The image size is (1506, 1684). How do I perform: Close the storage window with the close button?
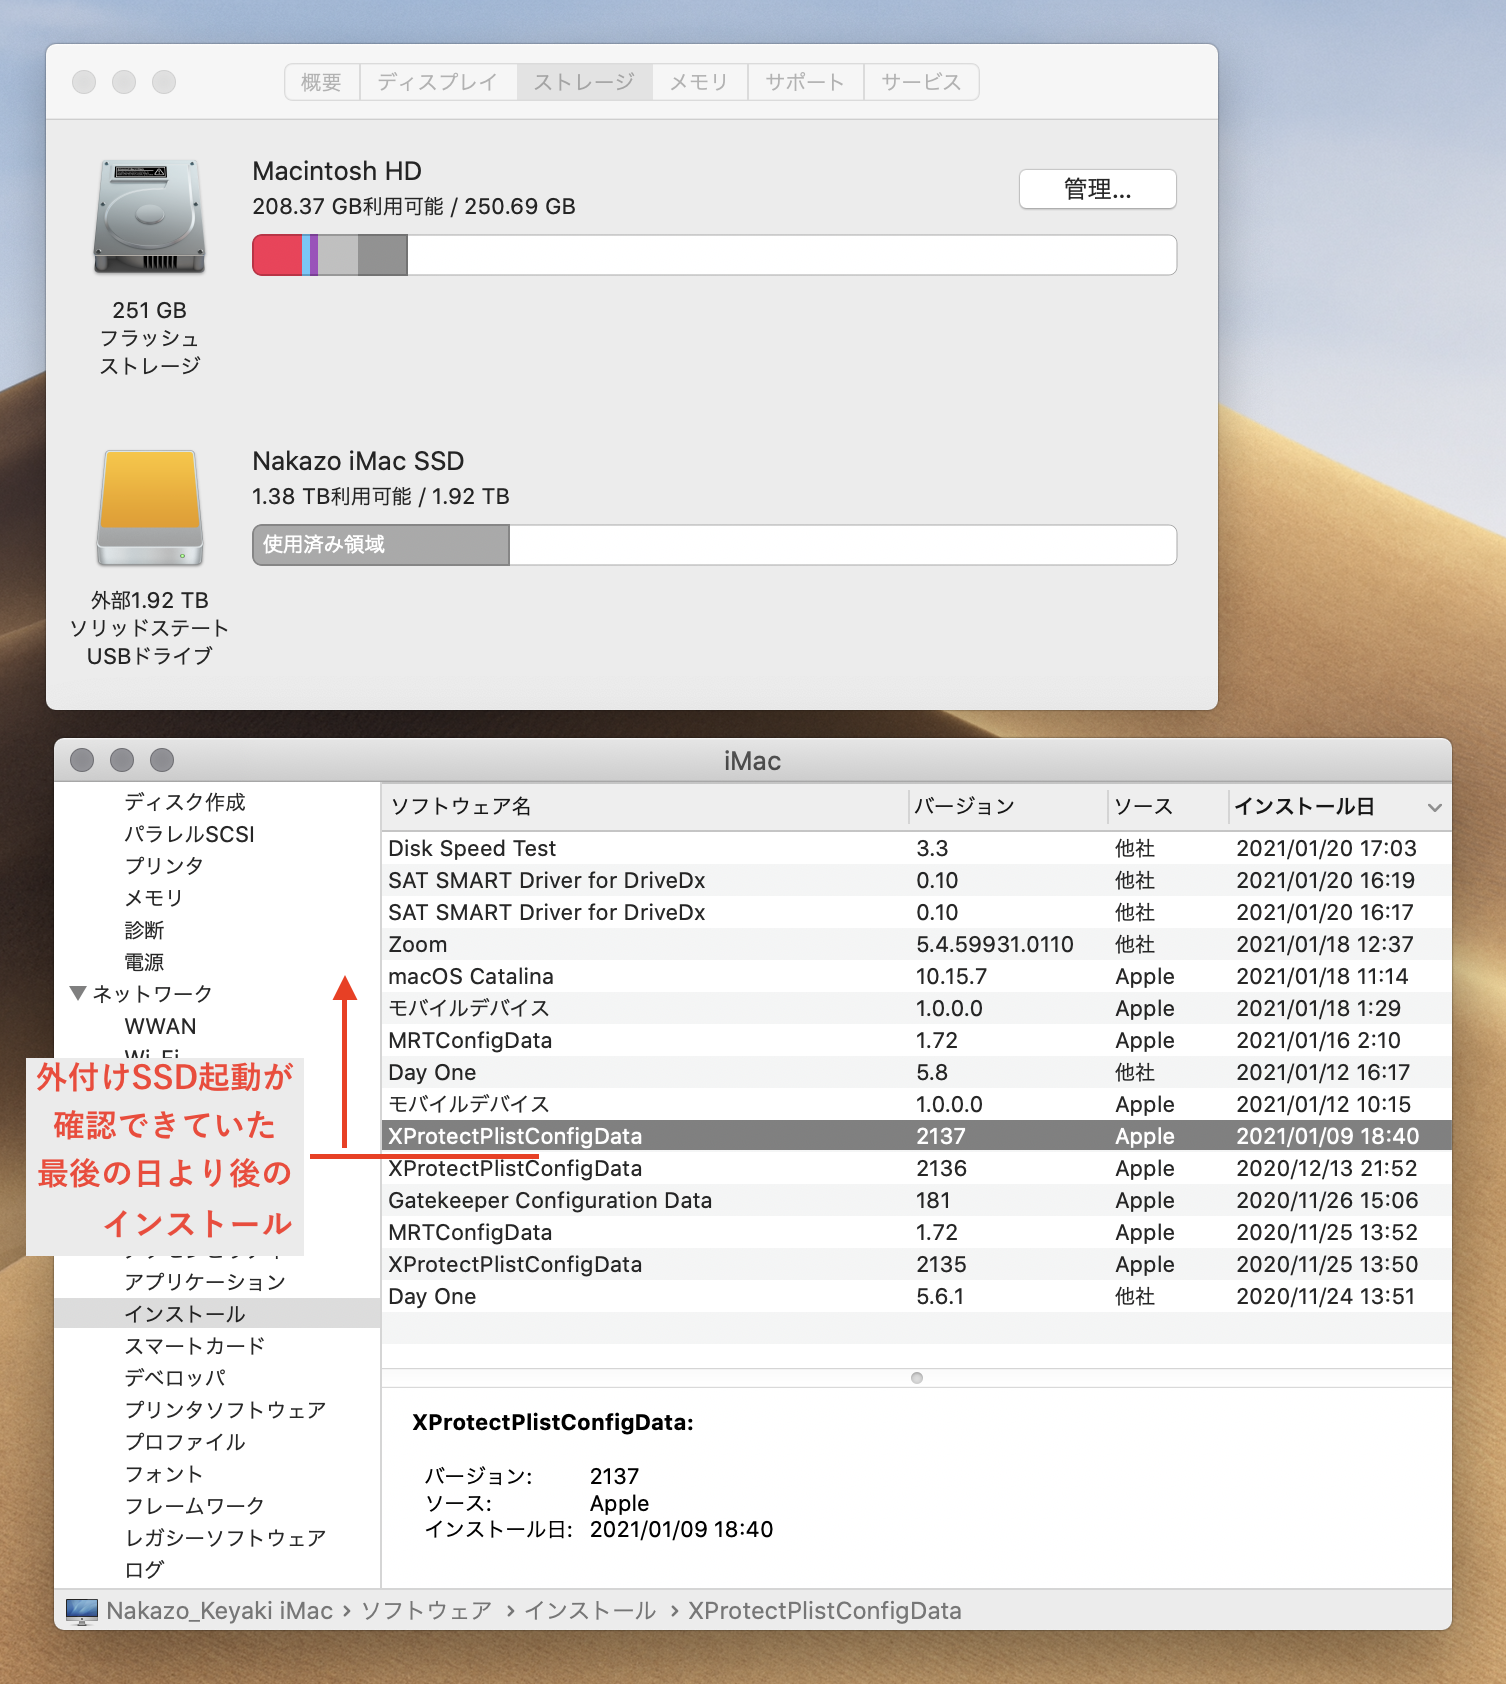coord(84,82)
